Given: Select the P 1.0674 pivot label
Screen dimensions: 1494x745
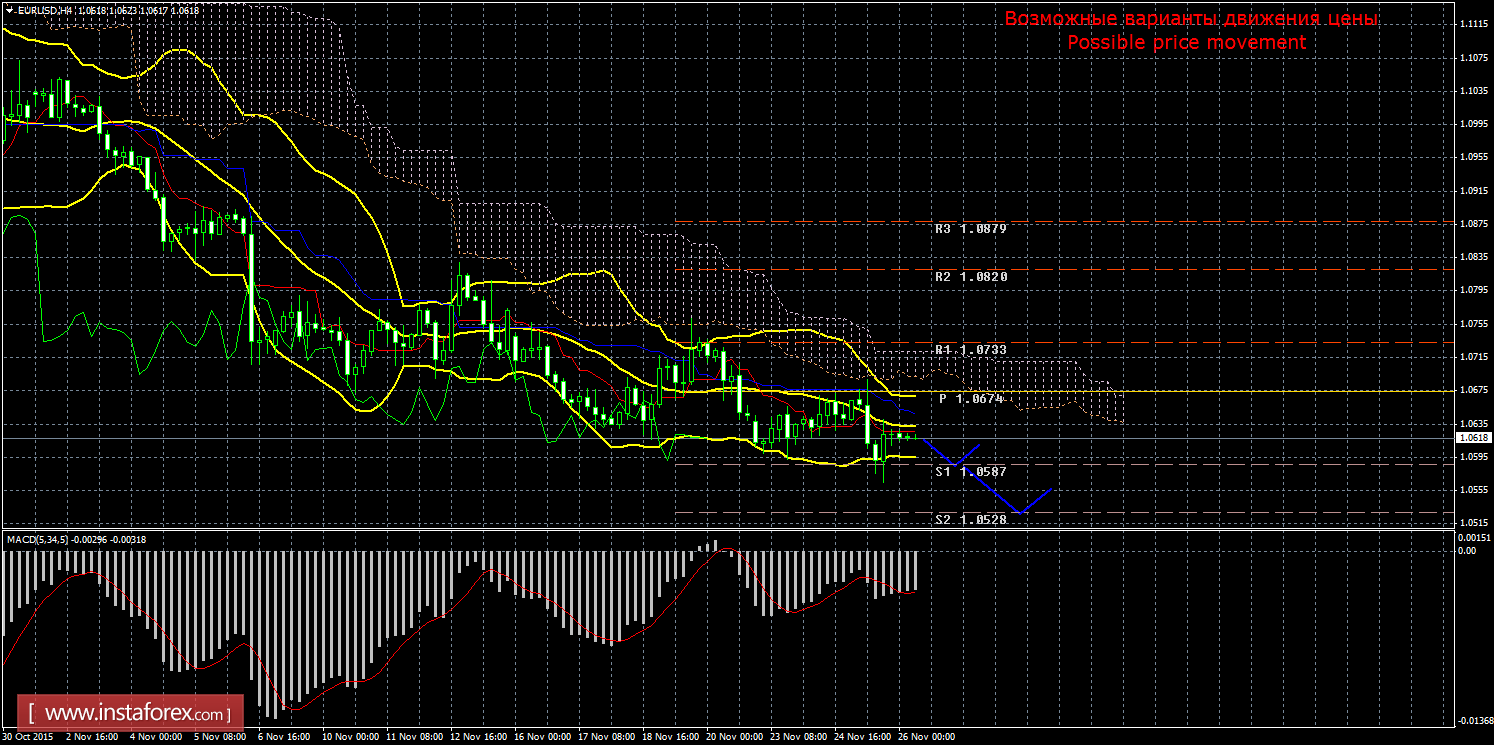Looking at the screenshot, I should click(x=971, y=399).
